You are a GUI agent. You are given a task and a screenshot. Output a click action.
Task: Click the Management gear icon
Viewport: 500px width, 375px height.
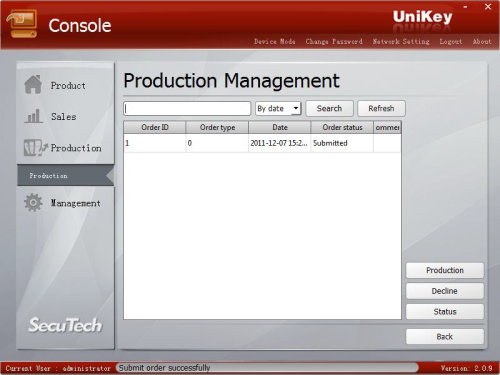33,202
